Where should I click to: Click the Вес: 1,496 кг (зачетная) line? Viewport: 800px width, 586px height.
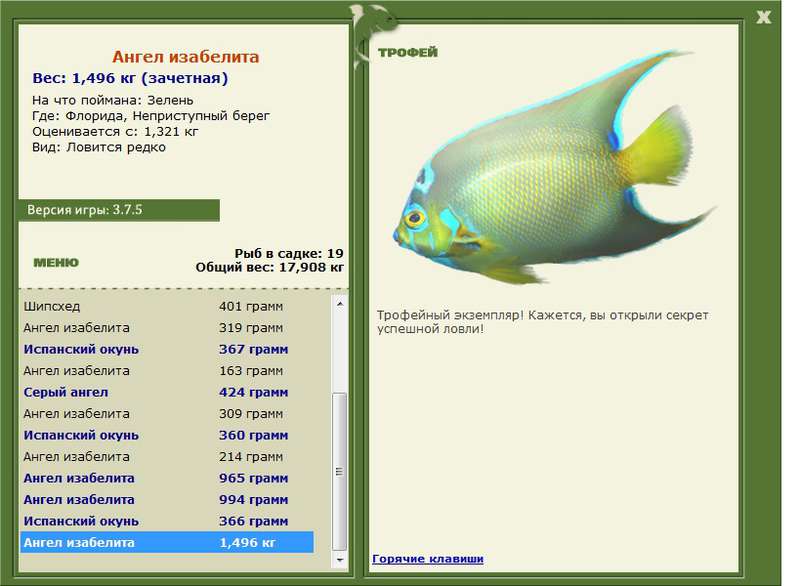130,79
